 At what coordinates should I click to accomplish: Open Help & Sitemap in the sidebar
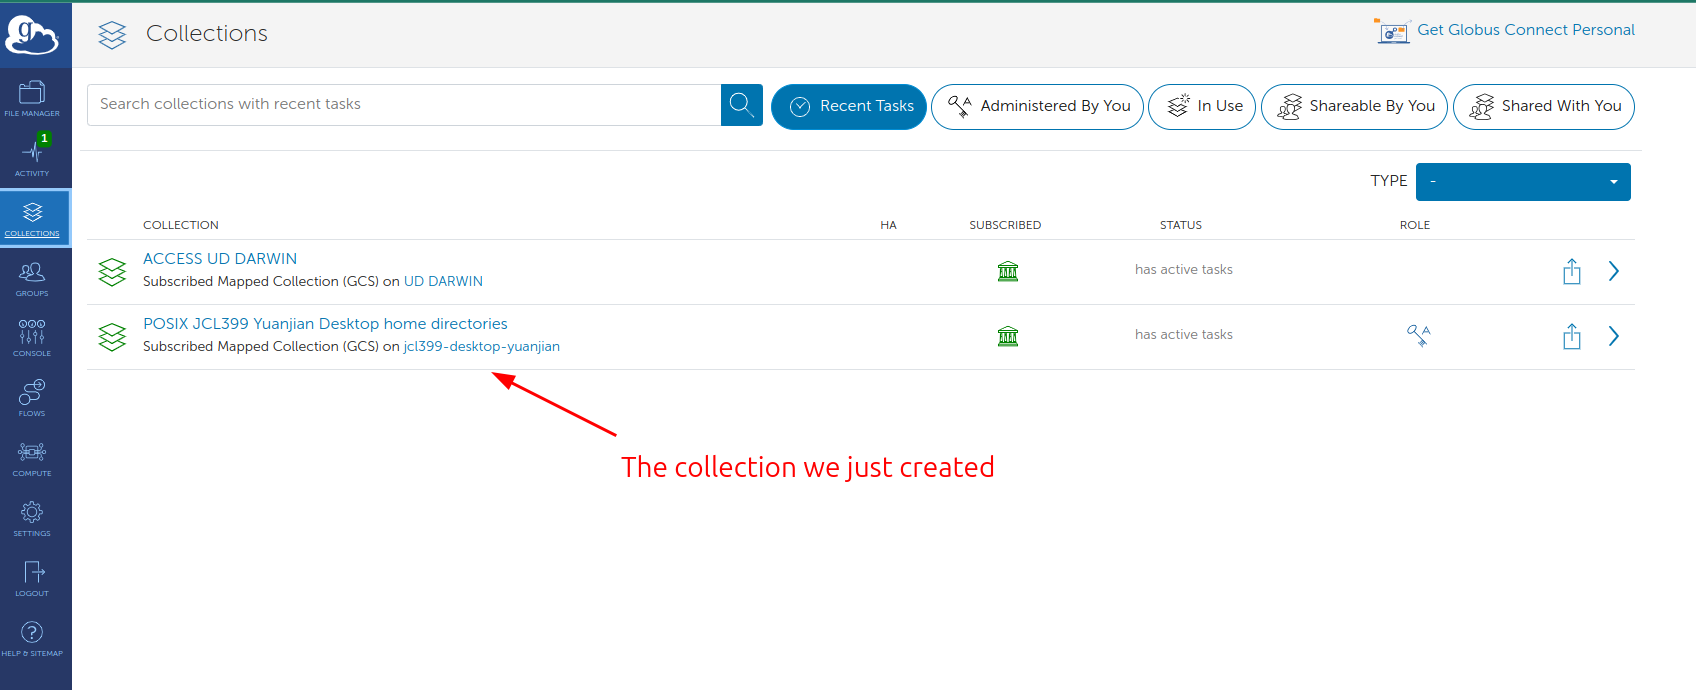click(x=32, y=638)
